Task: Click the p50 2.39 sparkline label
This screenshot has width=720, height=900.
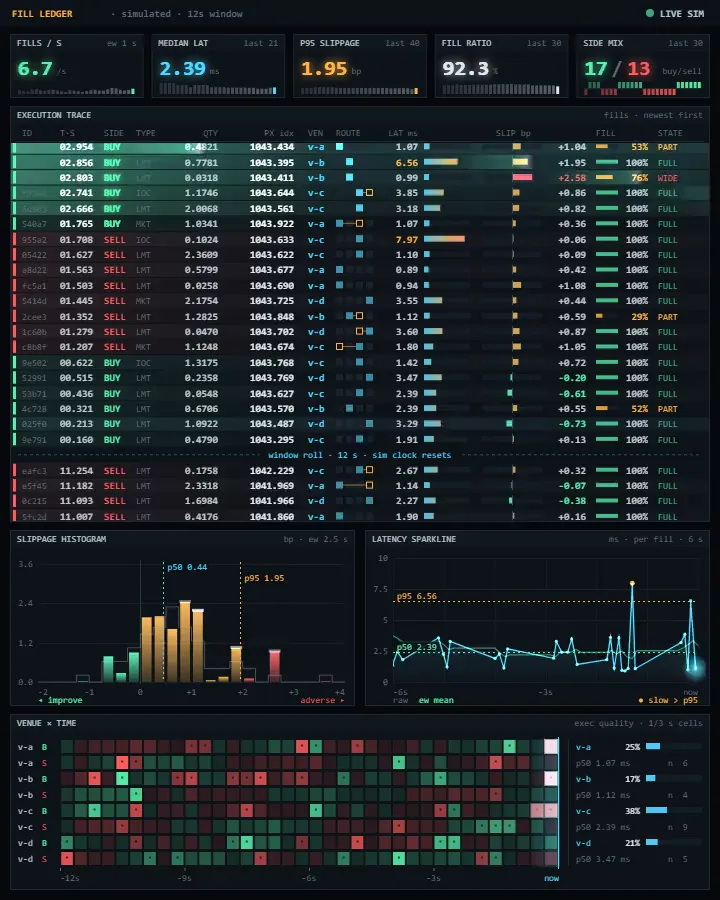Action: pyautogui.click(x=417, y=647)
